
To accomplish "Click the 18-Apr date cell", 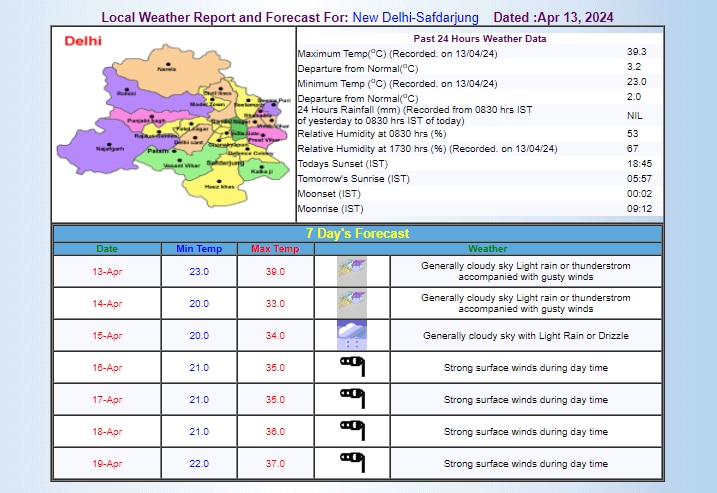I will (107, 432).
